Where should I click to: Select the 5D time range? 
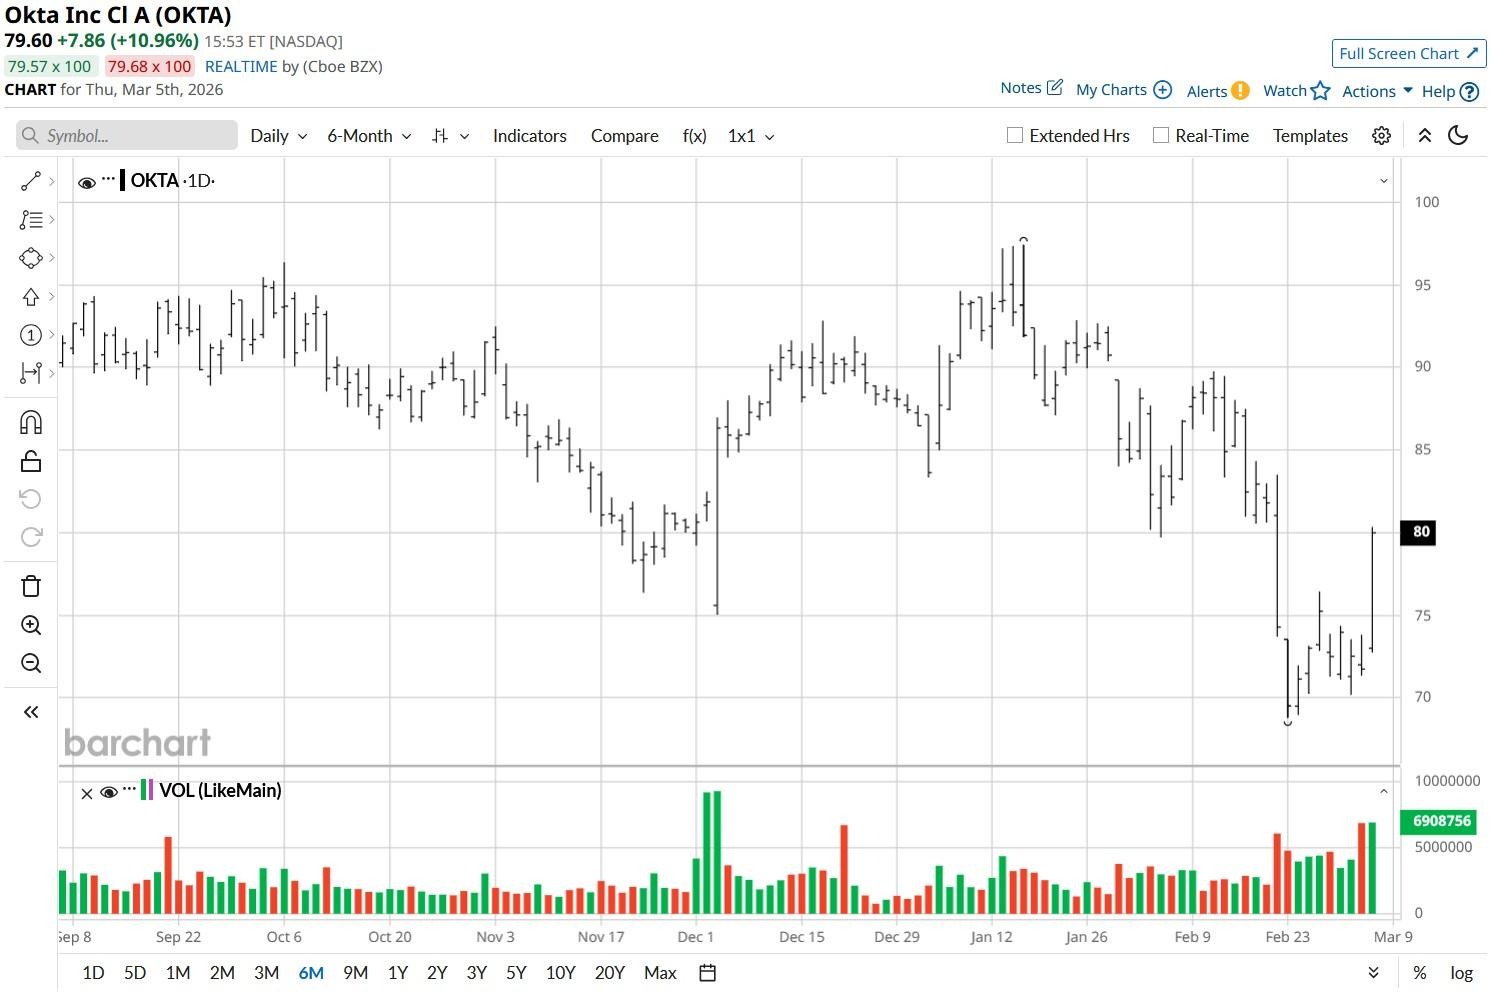tap(135, 973)
